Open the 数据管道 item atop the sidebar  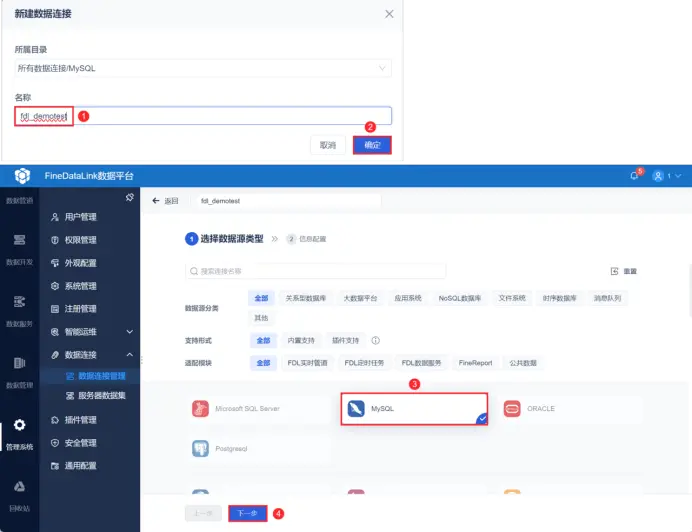coord(19,200)
